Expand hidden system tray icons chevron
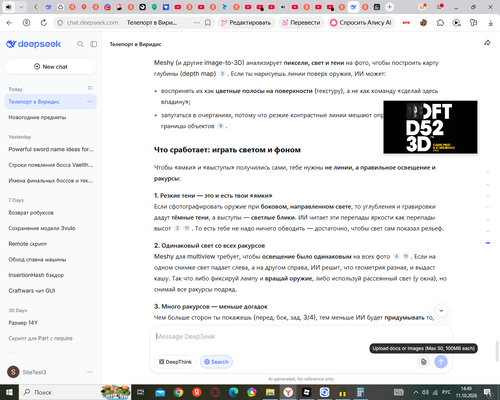 tap(416, 392)
